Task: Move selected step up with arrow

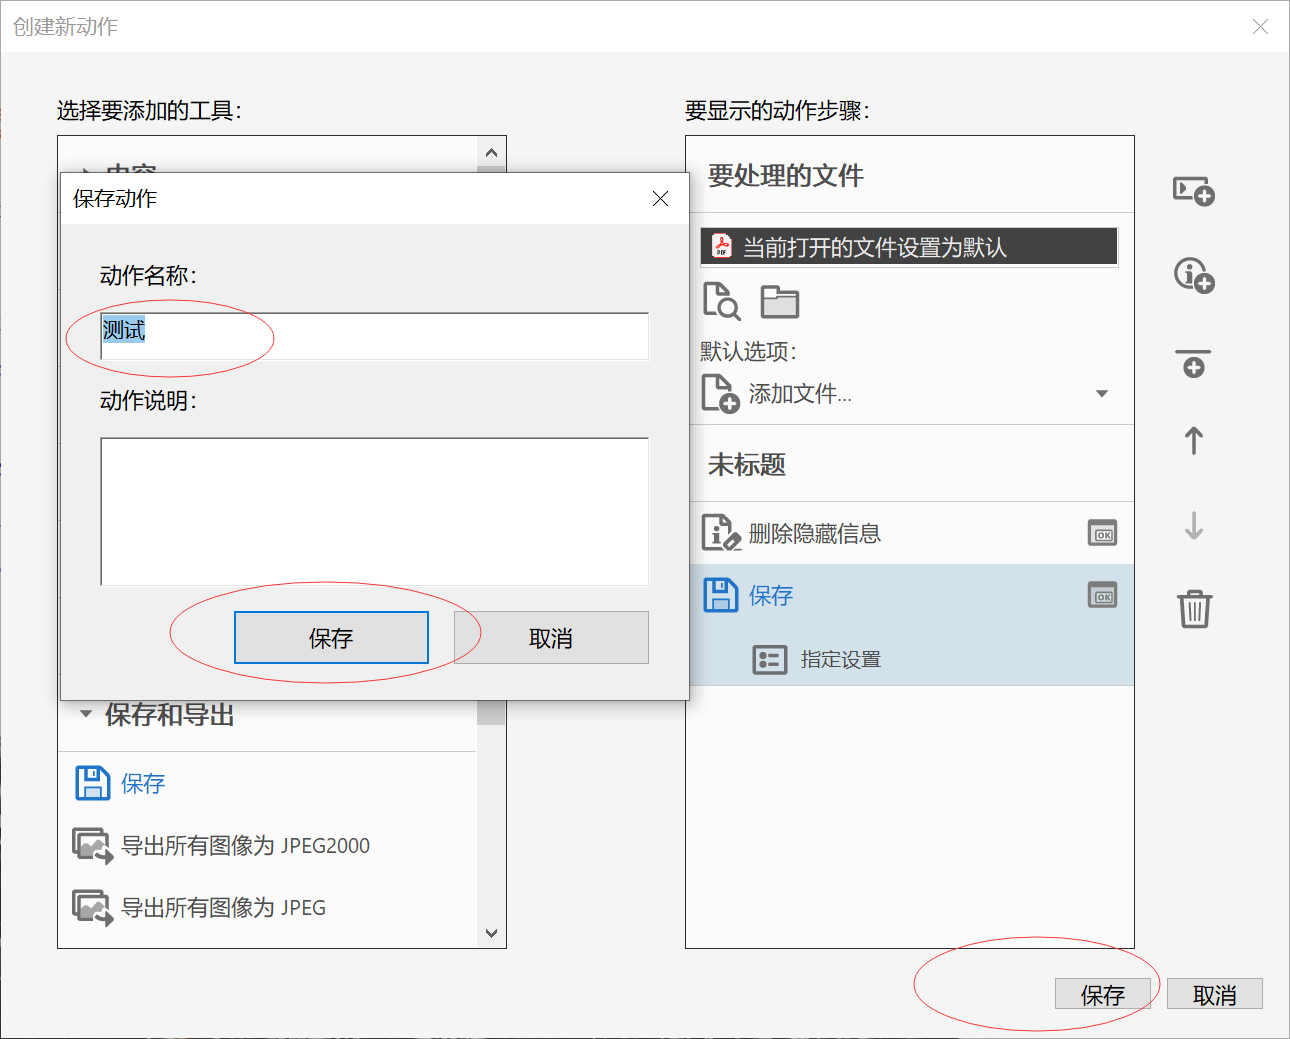Action: (1193, 440)
